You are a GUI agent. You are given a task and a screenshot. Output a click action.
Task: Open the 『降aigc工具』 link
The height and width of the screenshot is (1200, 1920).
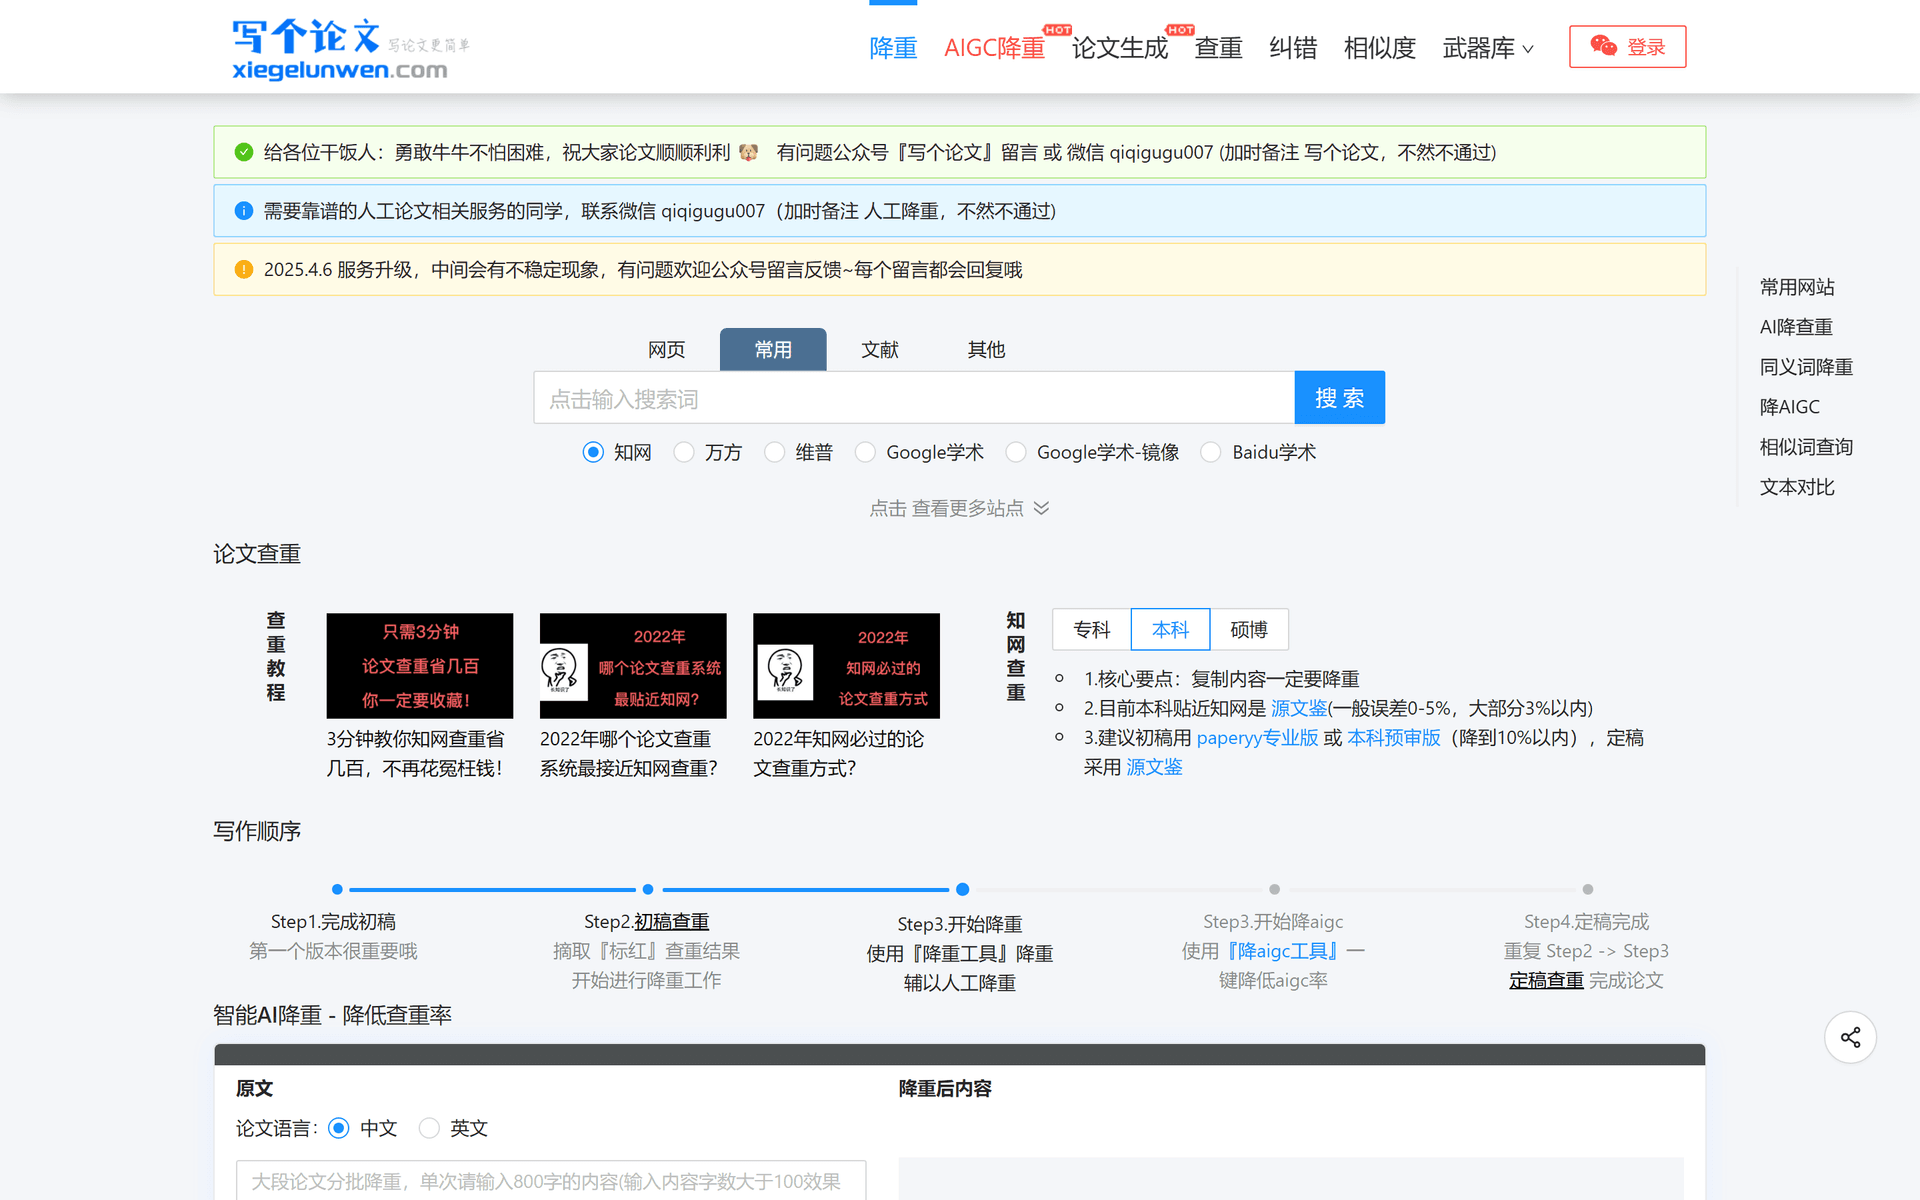[1282, 951]
